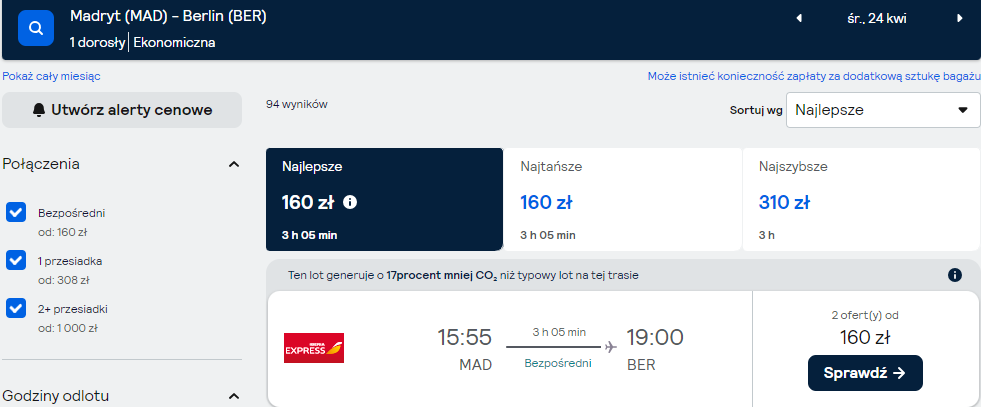This screenshot has height=407, width=981.
Task: Click the airplane icon on flight route
Action: coord(611,347)
